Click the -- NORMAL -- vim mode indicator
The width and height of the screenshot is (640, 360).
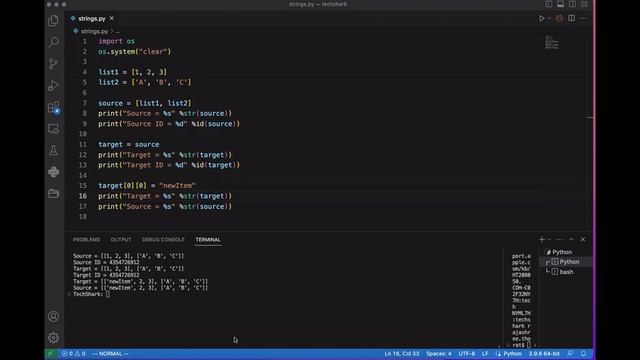coord(111,354)
